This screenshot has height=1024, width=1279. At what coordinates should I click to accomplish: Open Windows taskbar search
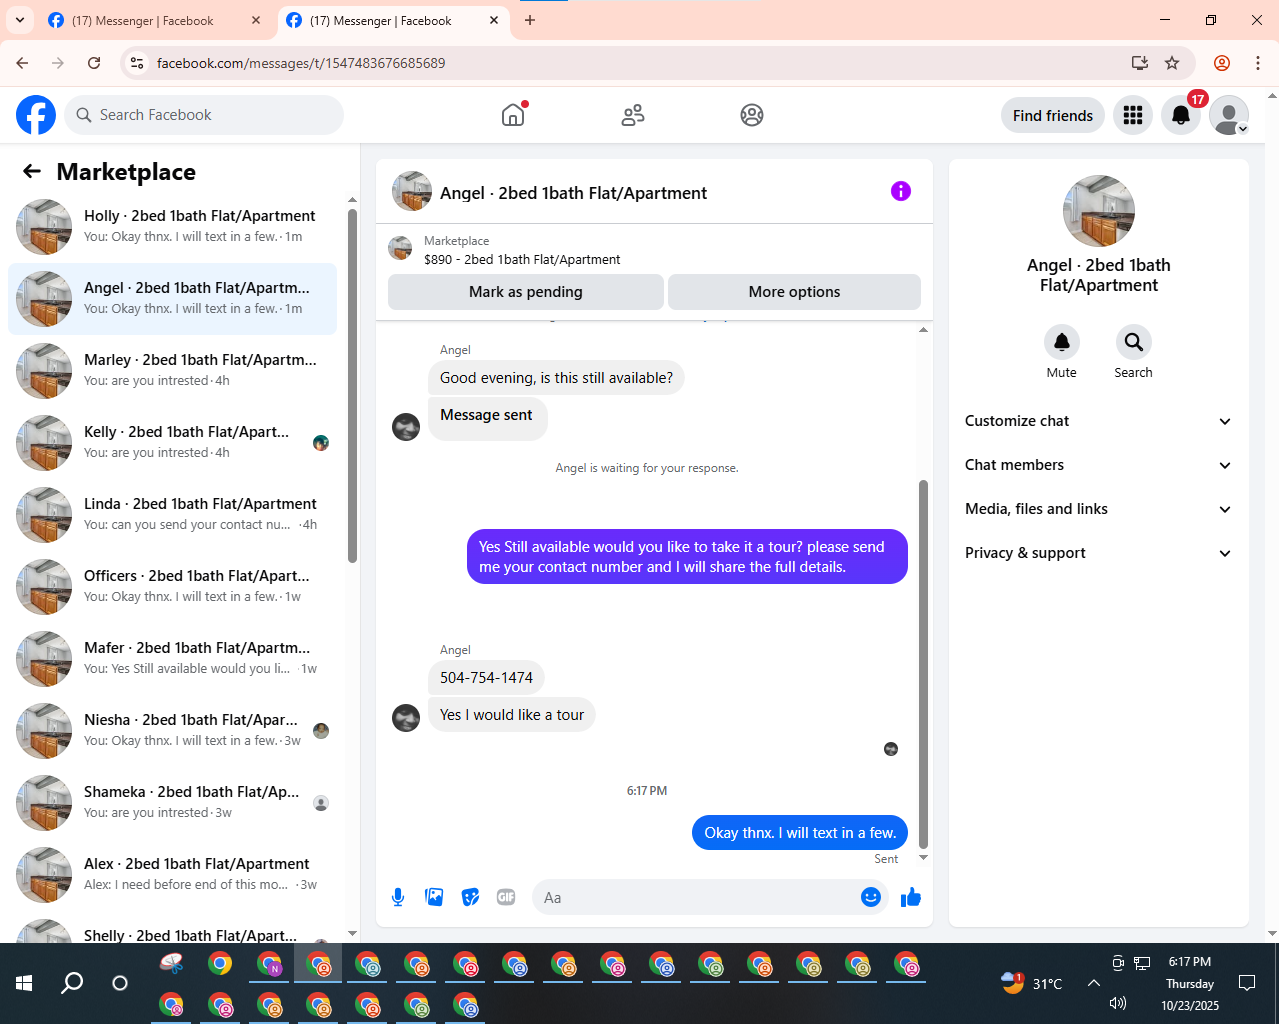pyautogui.click(x=72, y=983)
